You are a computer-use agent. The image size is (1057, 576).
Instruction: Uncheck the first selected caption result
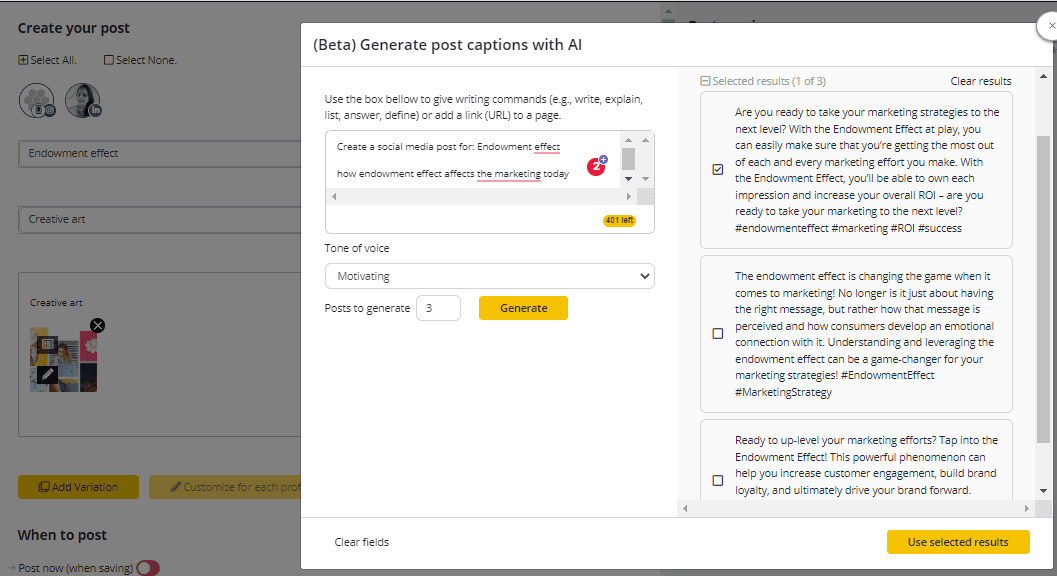(x=717, y=169)
